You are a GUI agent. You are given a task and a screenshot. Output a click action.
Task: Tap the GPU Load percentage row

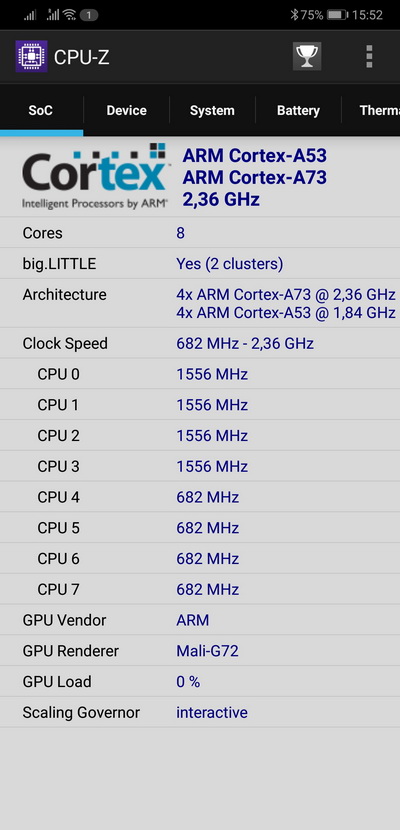point(200,682)
